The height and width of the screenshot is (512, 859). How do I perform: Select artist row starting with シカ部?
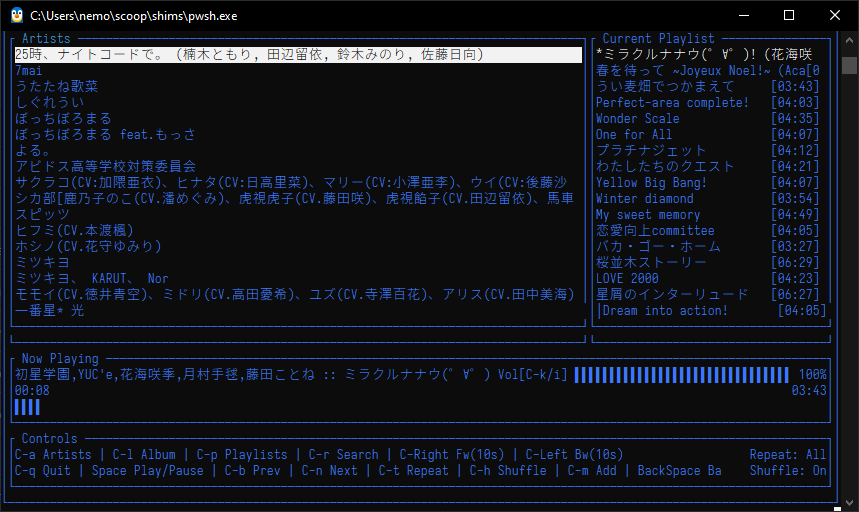294,198
